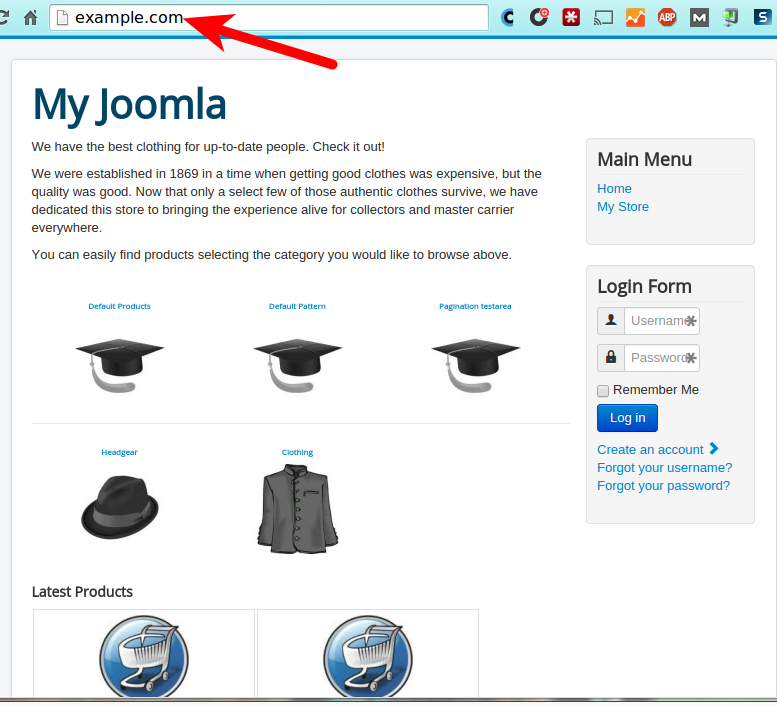
Task: Click the lock icon beside Password field
Action: point(611,358)
